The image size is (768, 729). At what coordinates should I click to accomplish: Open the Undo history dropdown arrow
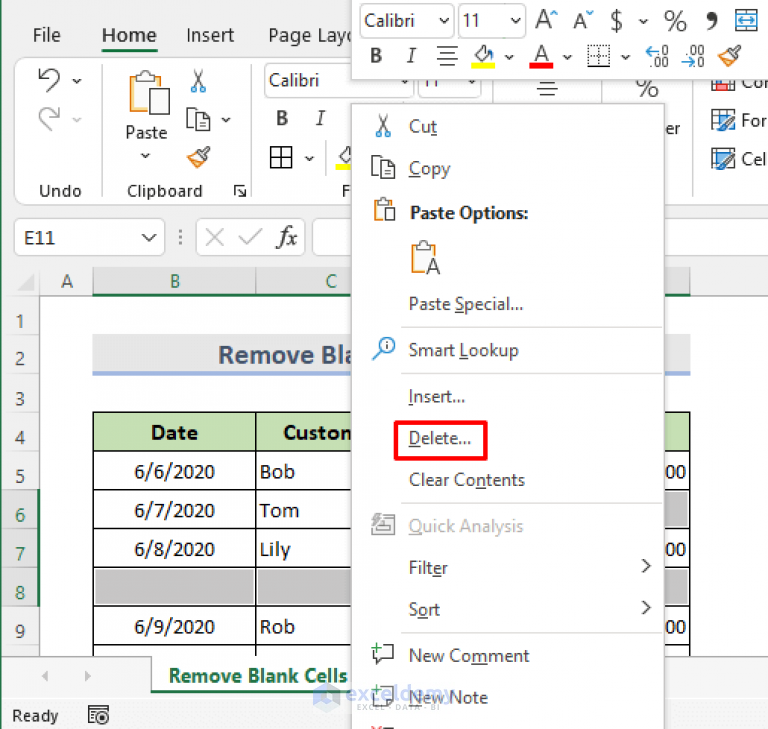click(77, 81)
